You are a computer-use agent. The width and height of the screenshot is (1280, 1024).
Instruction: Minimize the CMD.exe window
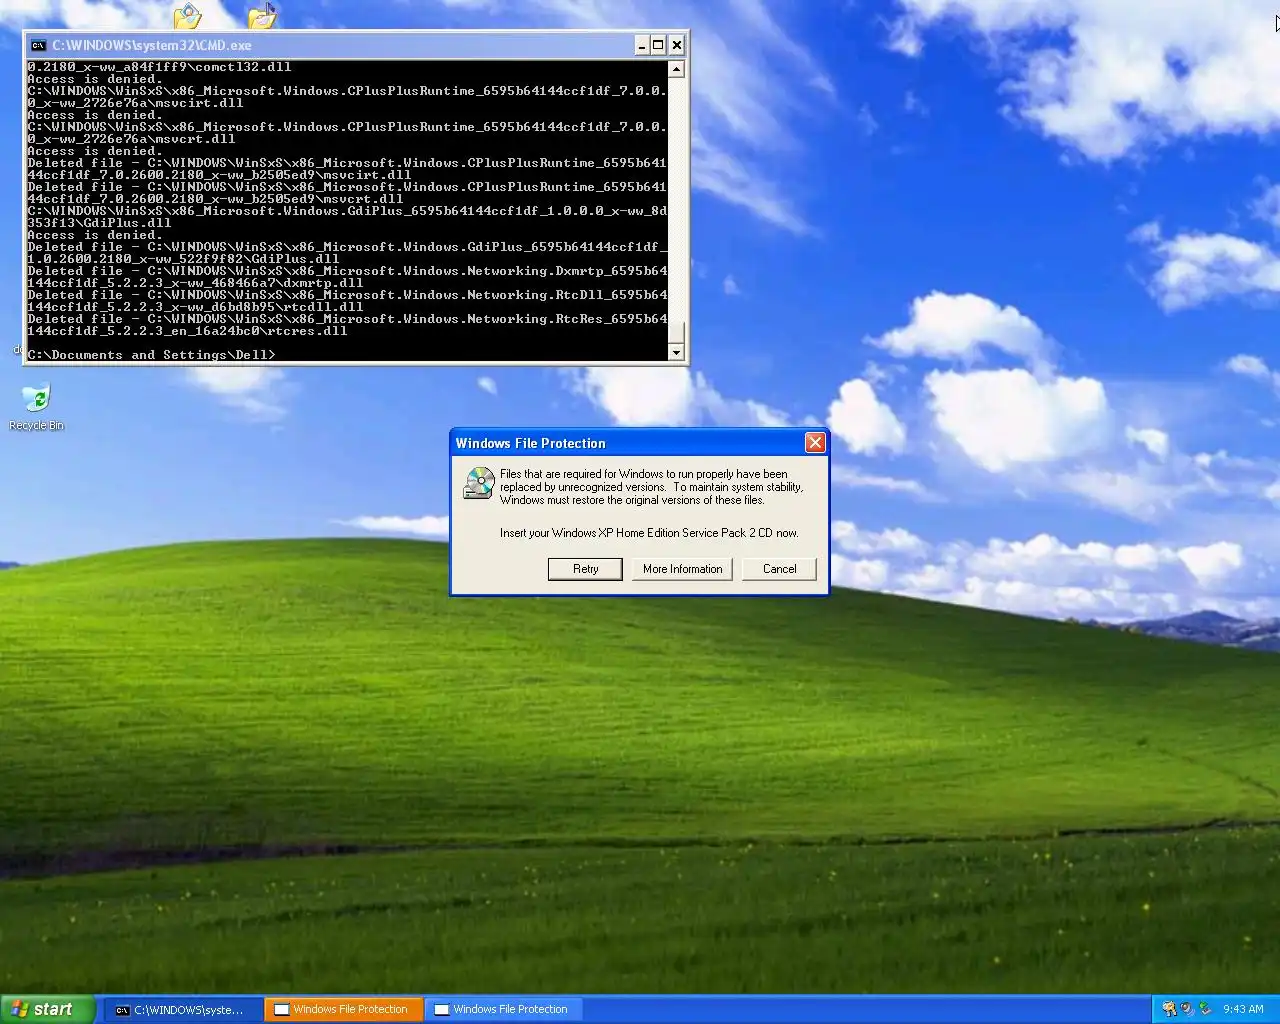[642, 45]
